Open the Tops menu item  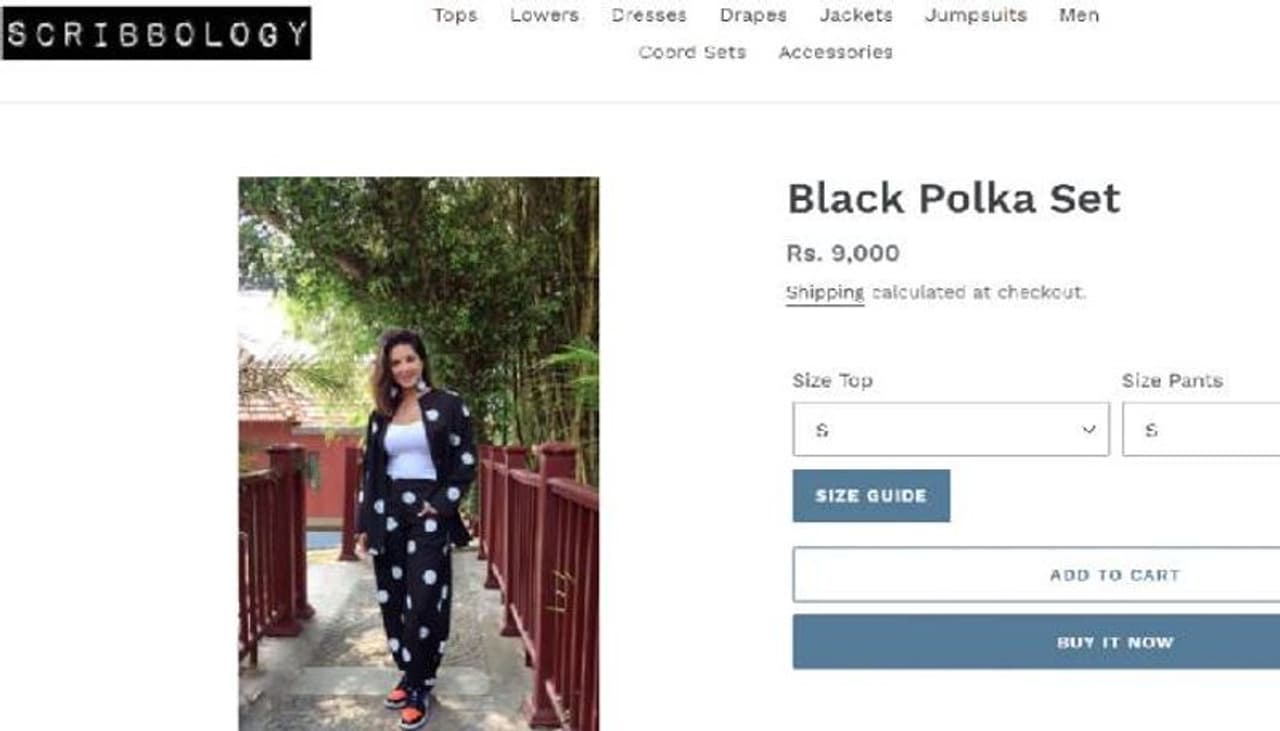[x=455, y=15]
